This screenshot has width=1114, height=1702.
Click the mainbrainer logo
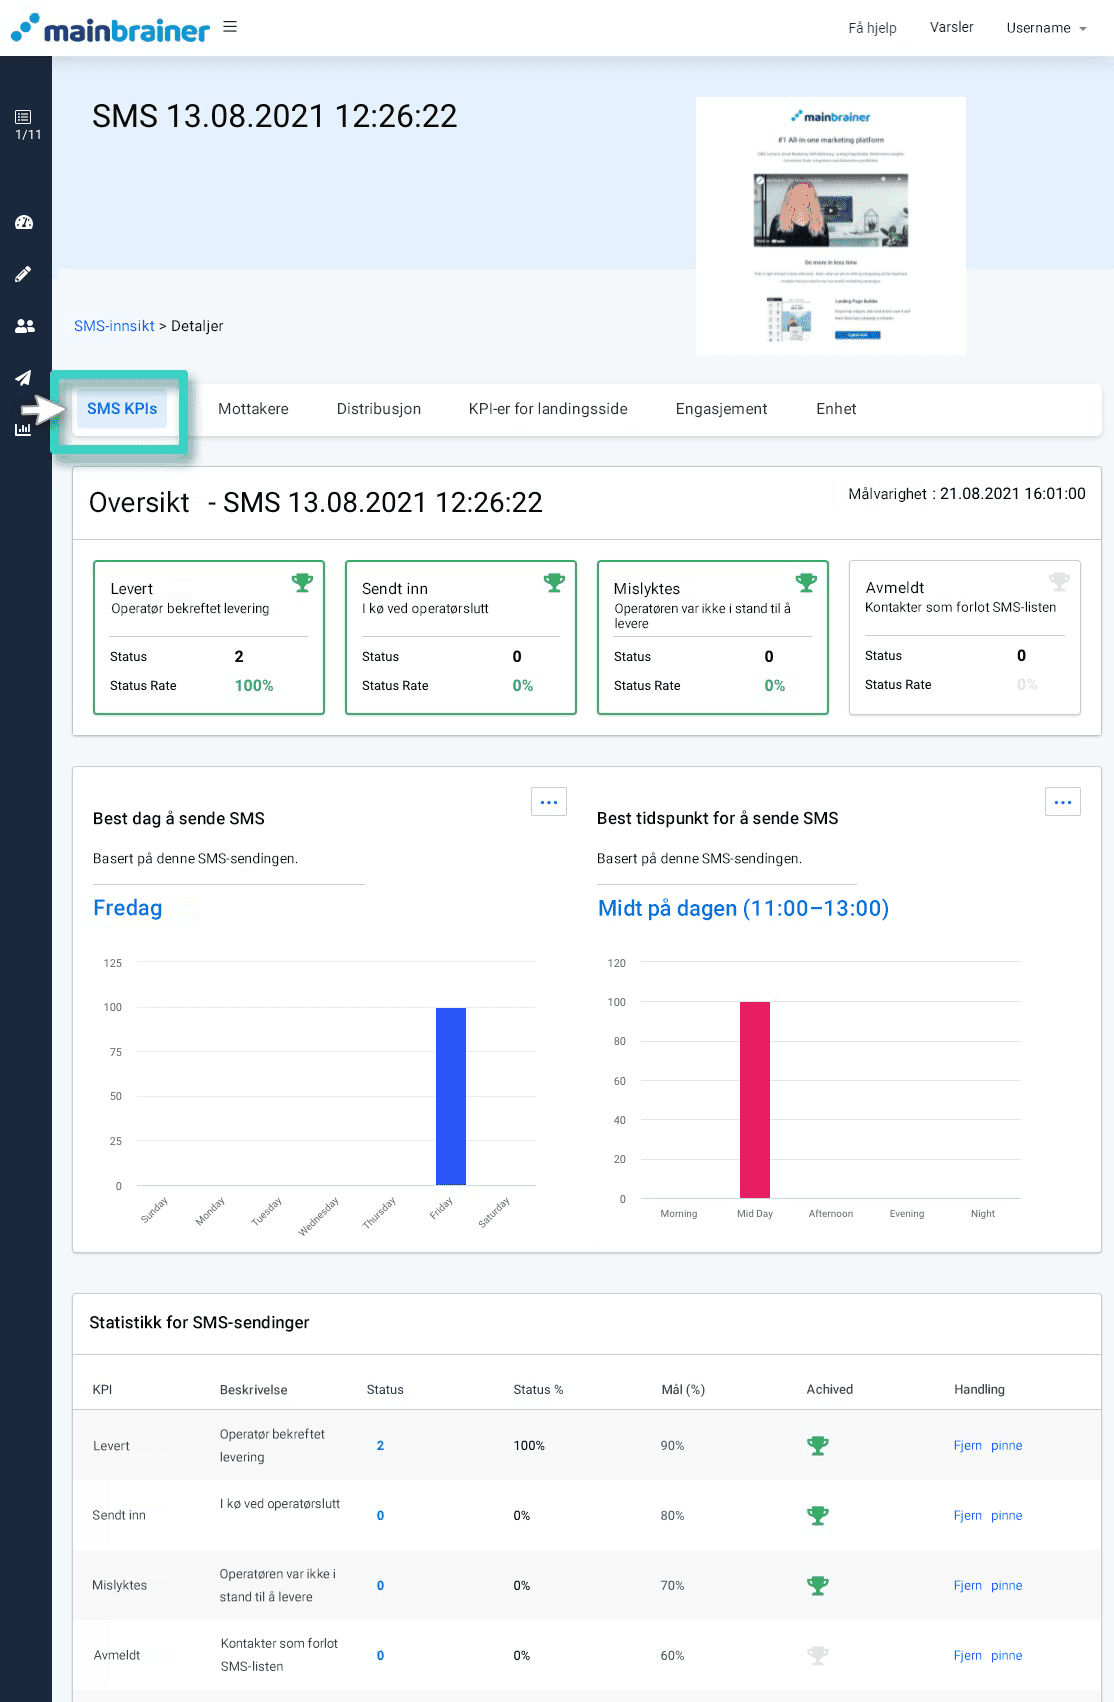tap(110, 29)
